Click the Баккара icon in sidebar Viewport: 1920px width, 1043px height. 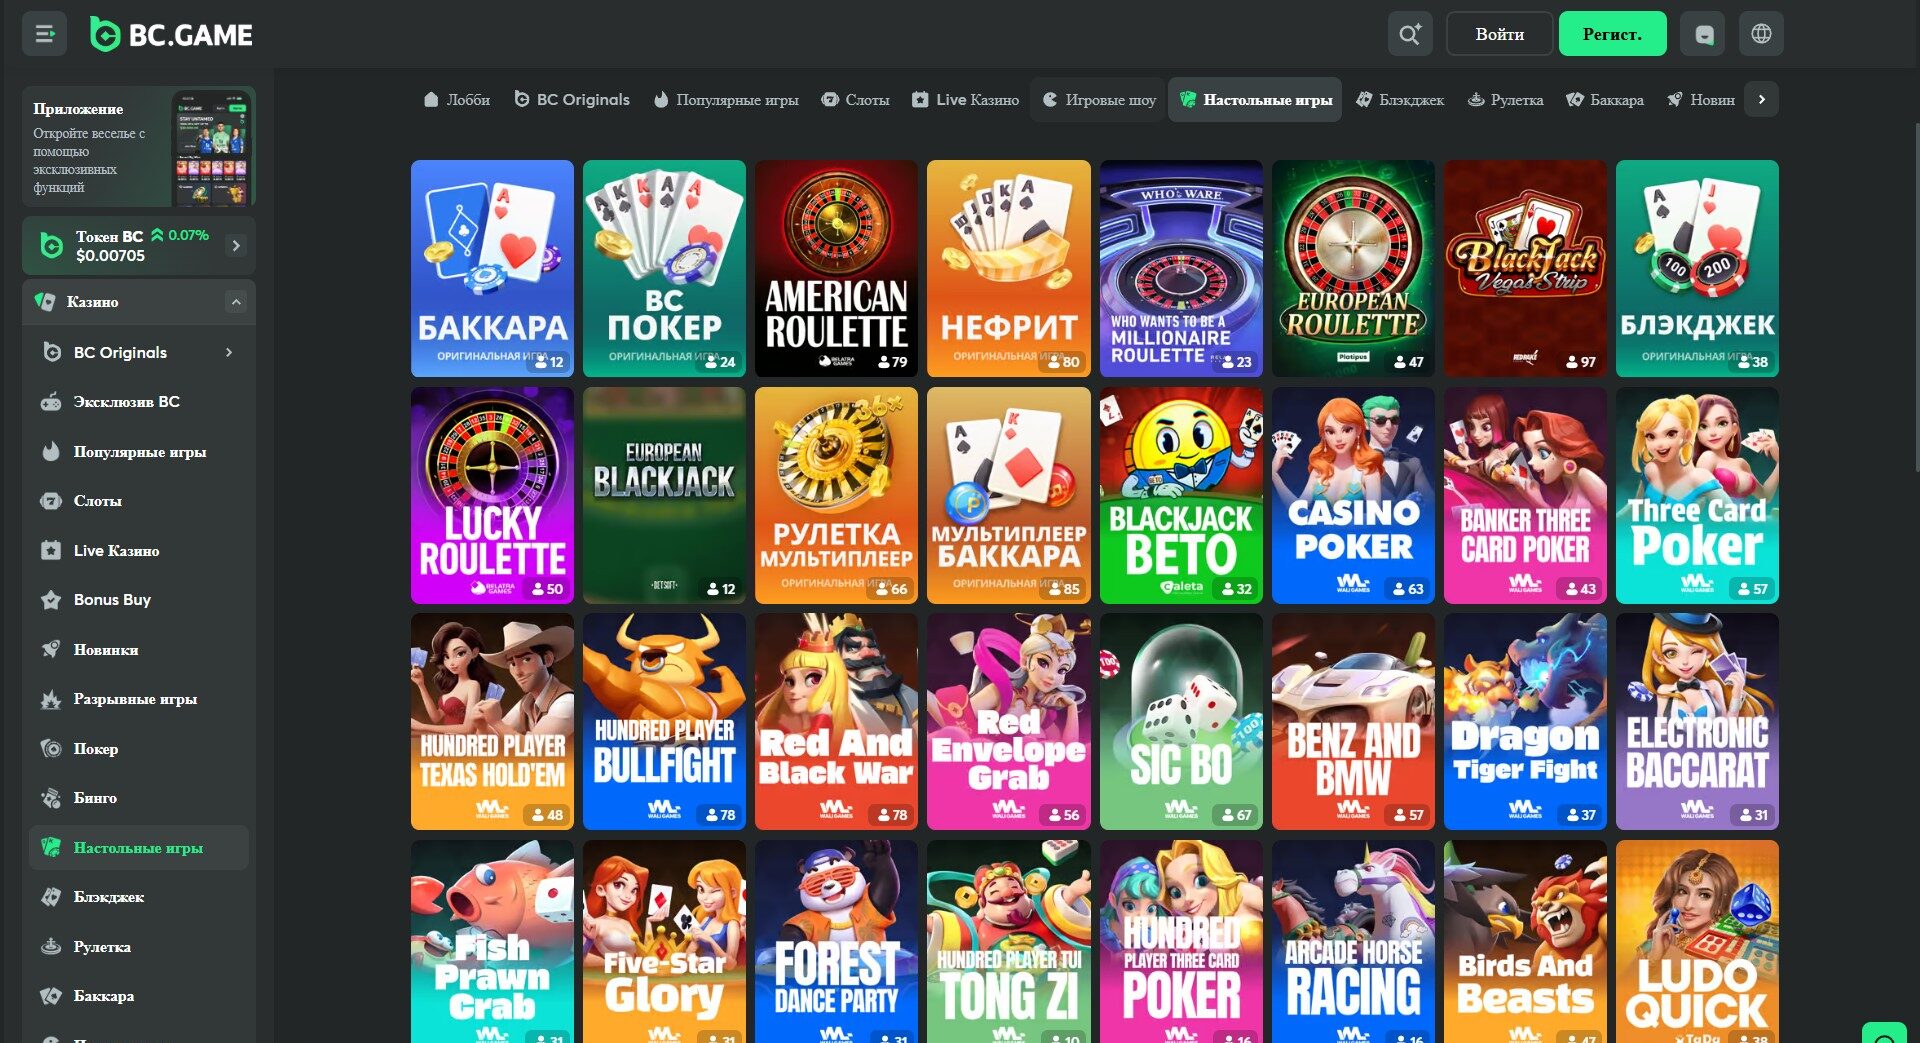[51, 996]
